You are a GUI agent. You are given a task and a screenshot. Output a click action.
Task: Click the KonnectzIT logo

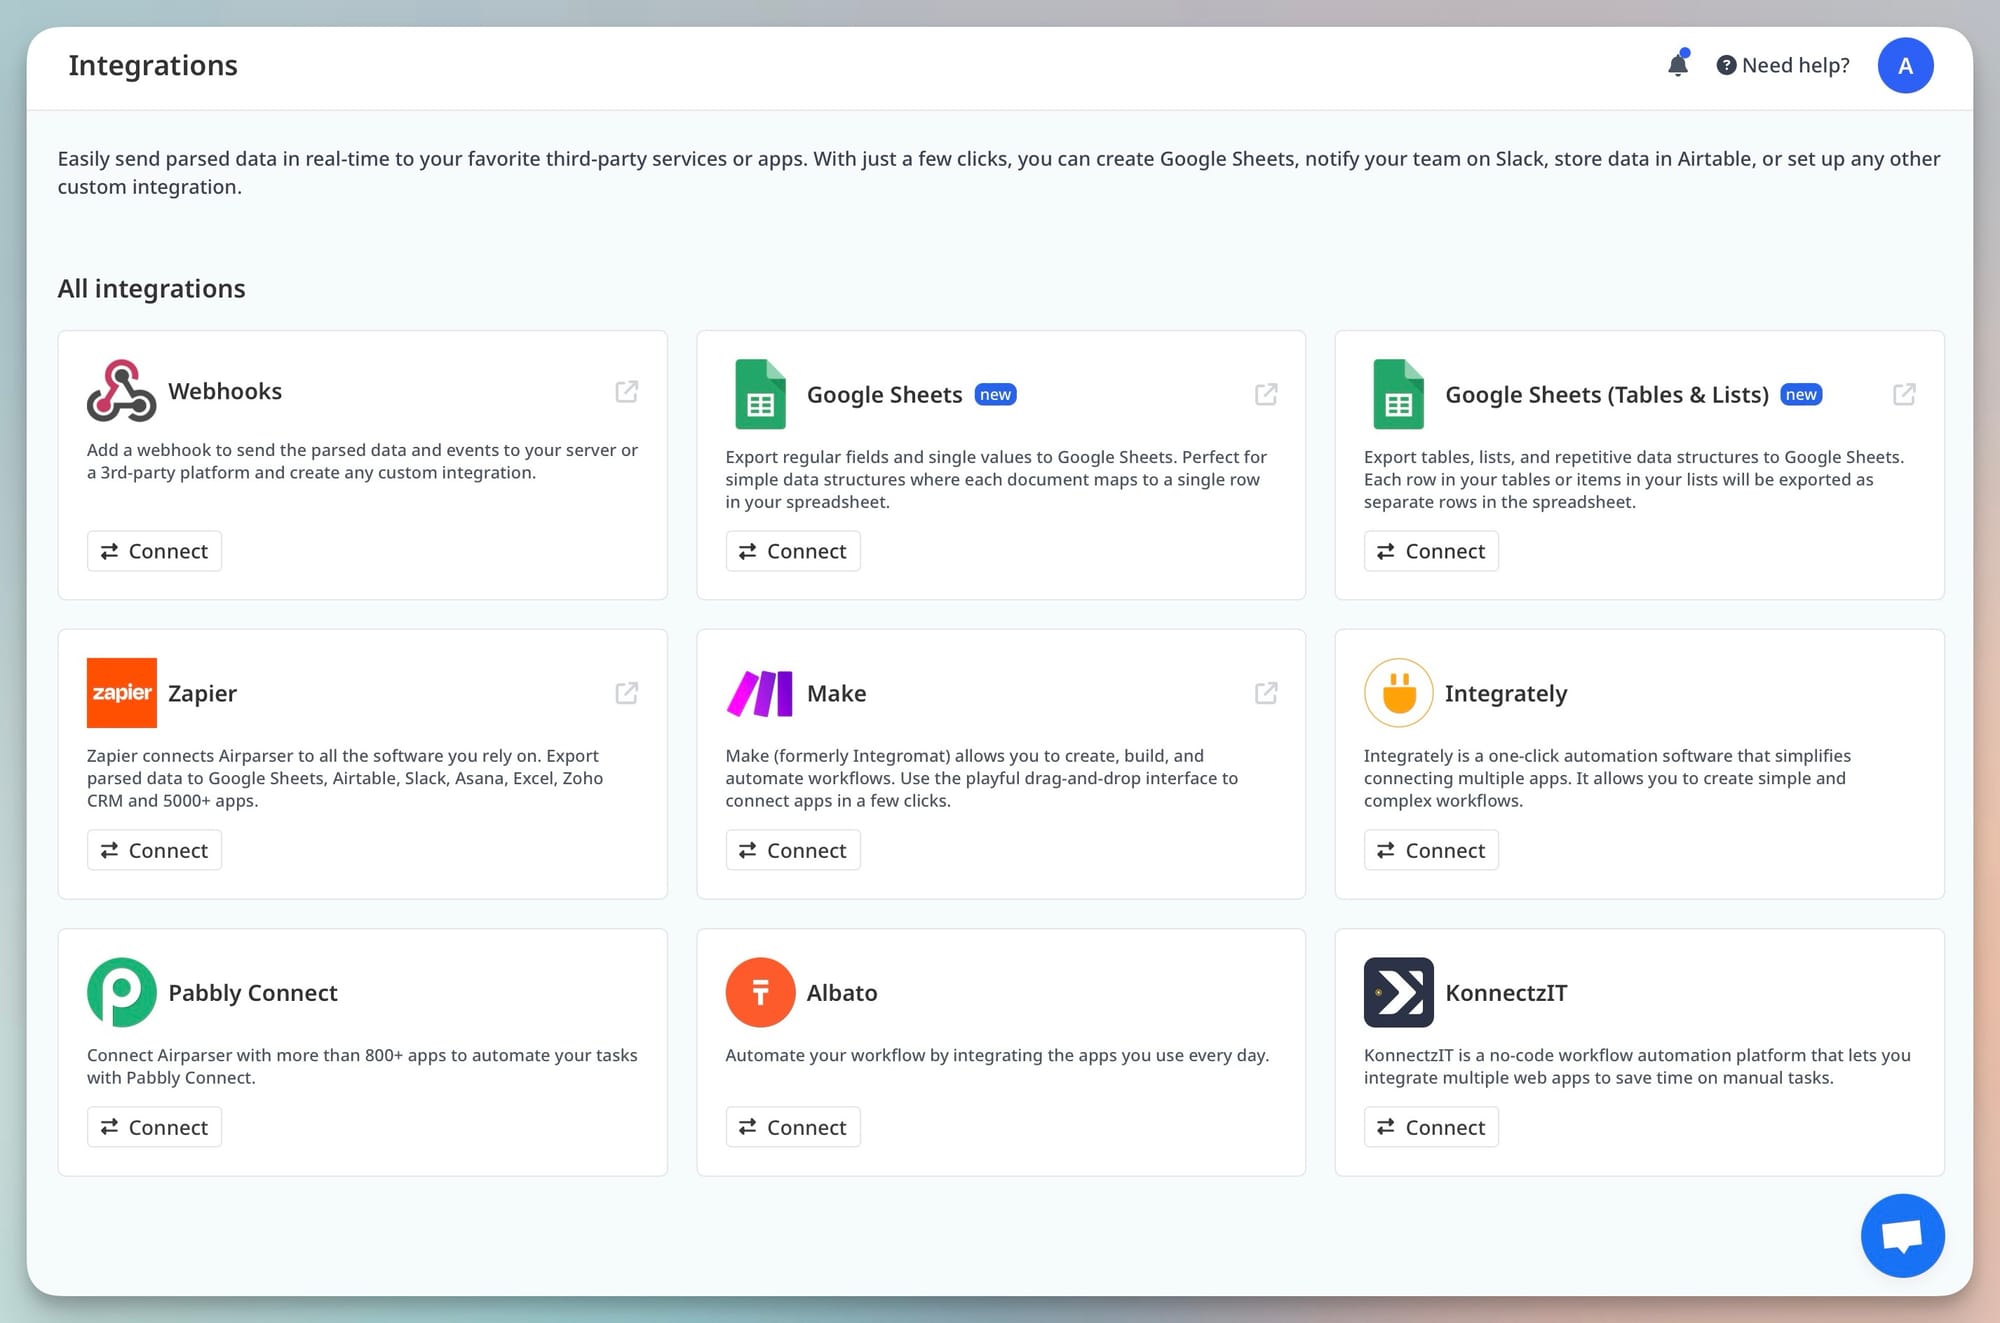point(1398,992)
